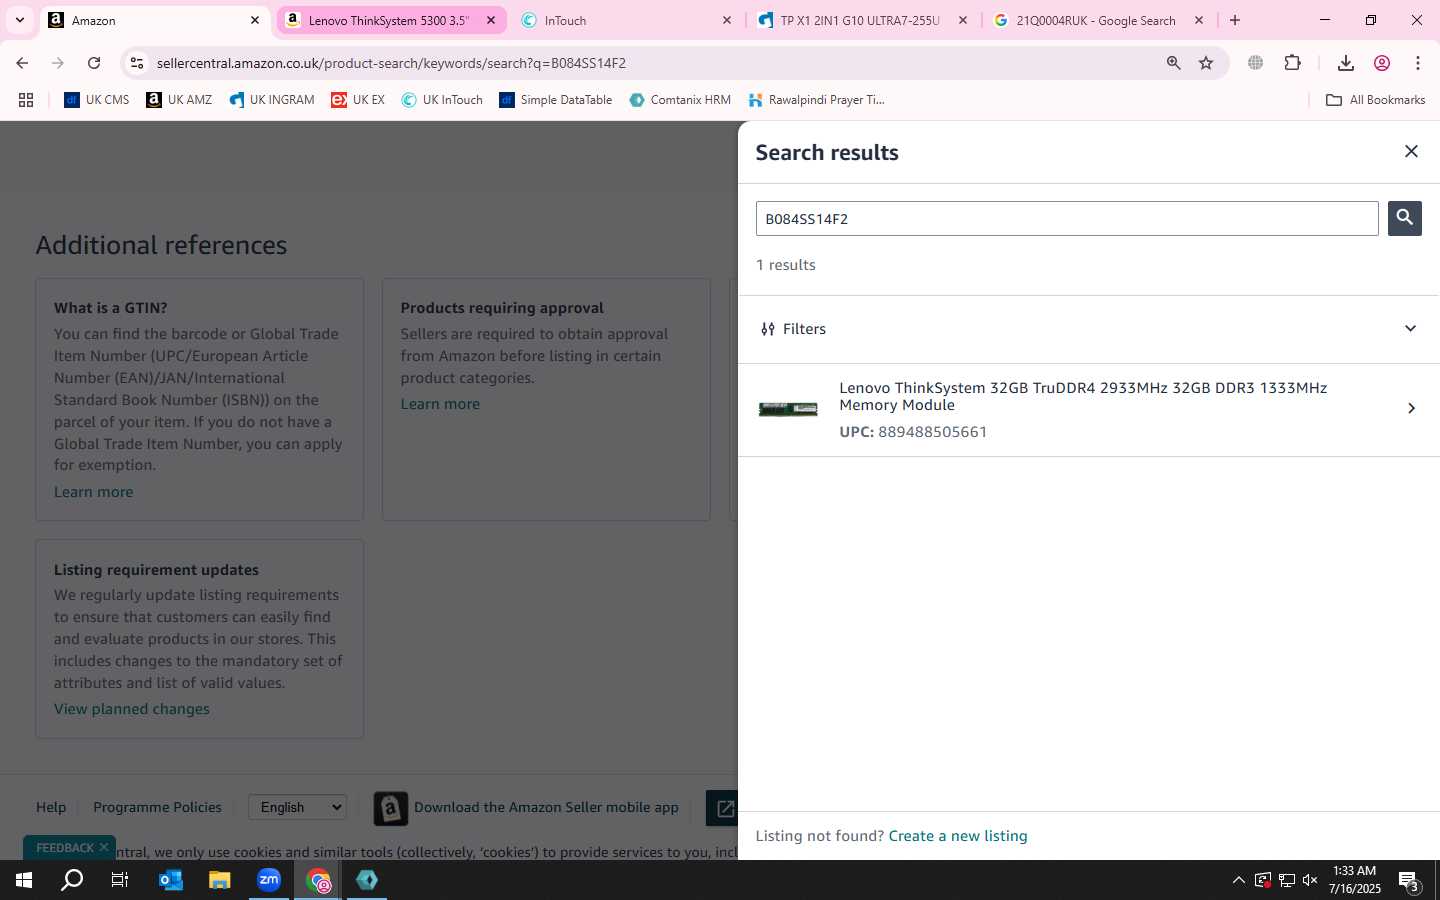Open UK AMZ bookmark
Screen dimensions: 1440x900
179,100
